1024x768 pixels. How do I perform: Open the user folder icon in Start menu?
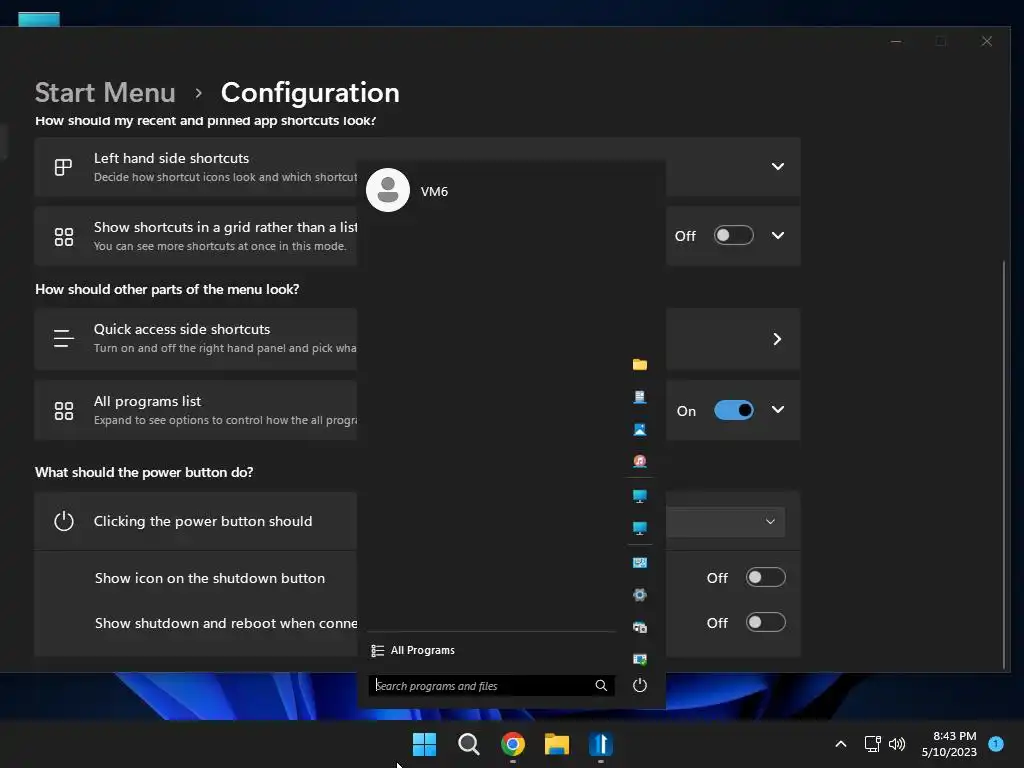pyautogui.click(x=639, y=364)
